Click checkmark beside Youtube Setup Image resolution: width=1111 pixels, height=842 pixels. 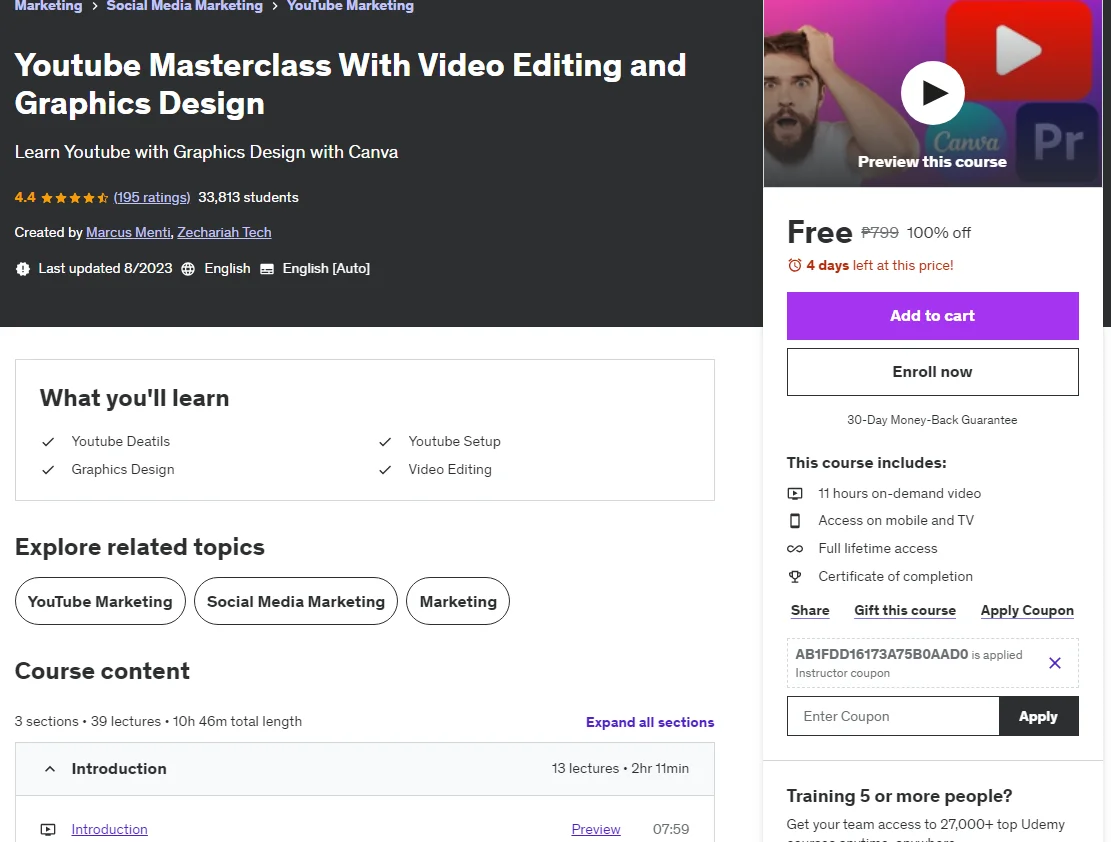tap(385, 442)
